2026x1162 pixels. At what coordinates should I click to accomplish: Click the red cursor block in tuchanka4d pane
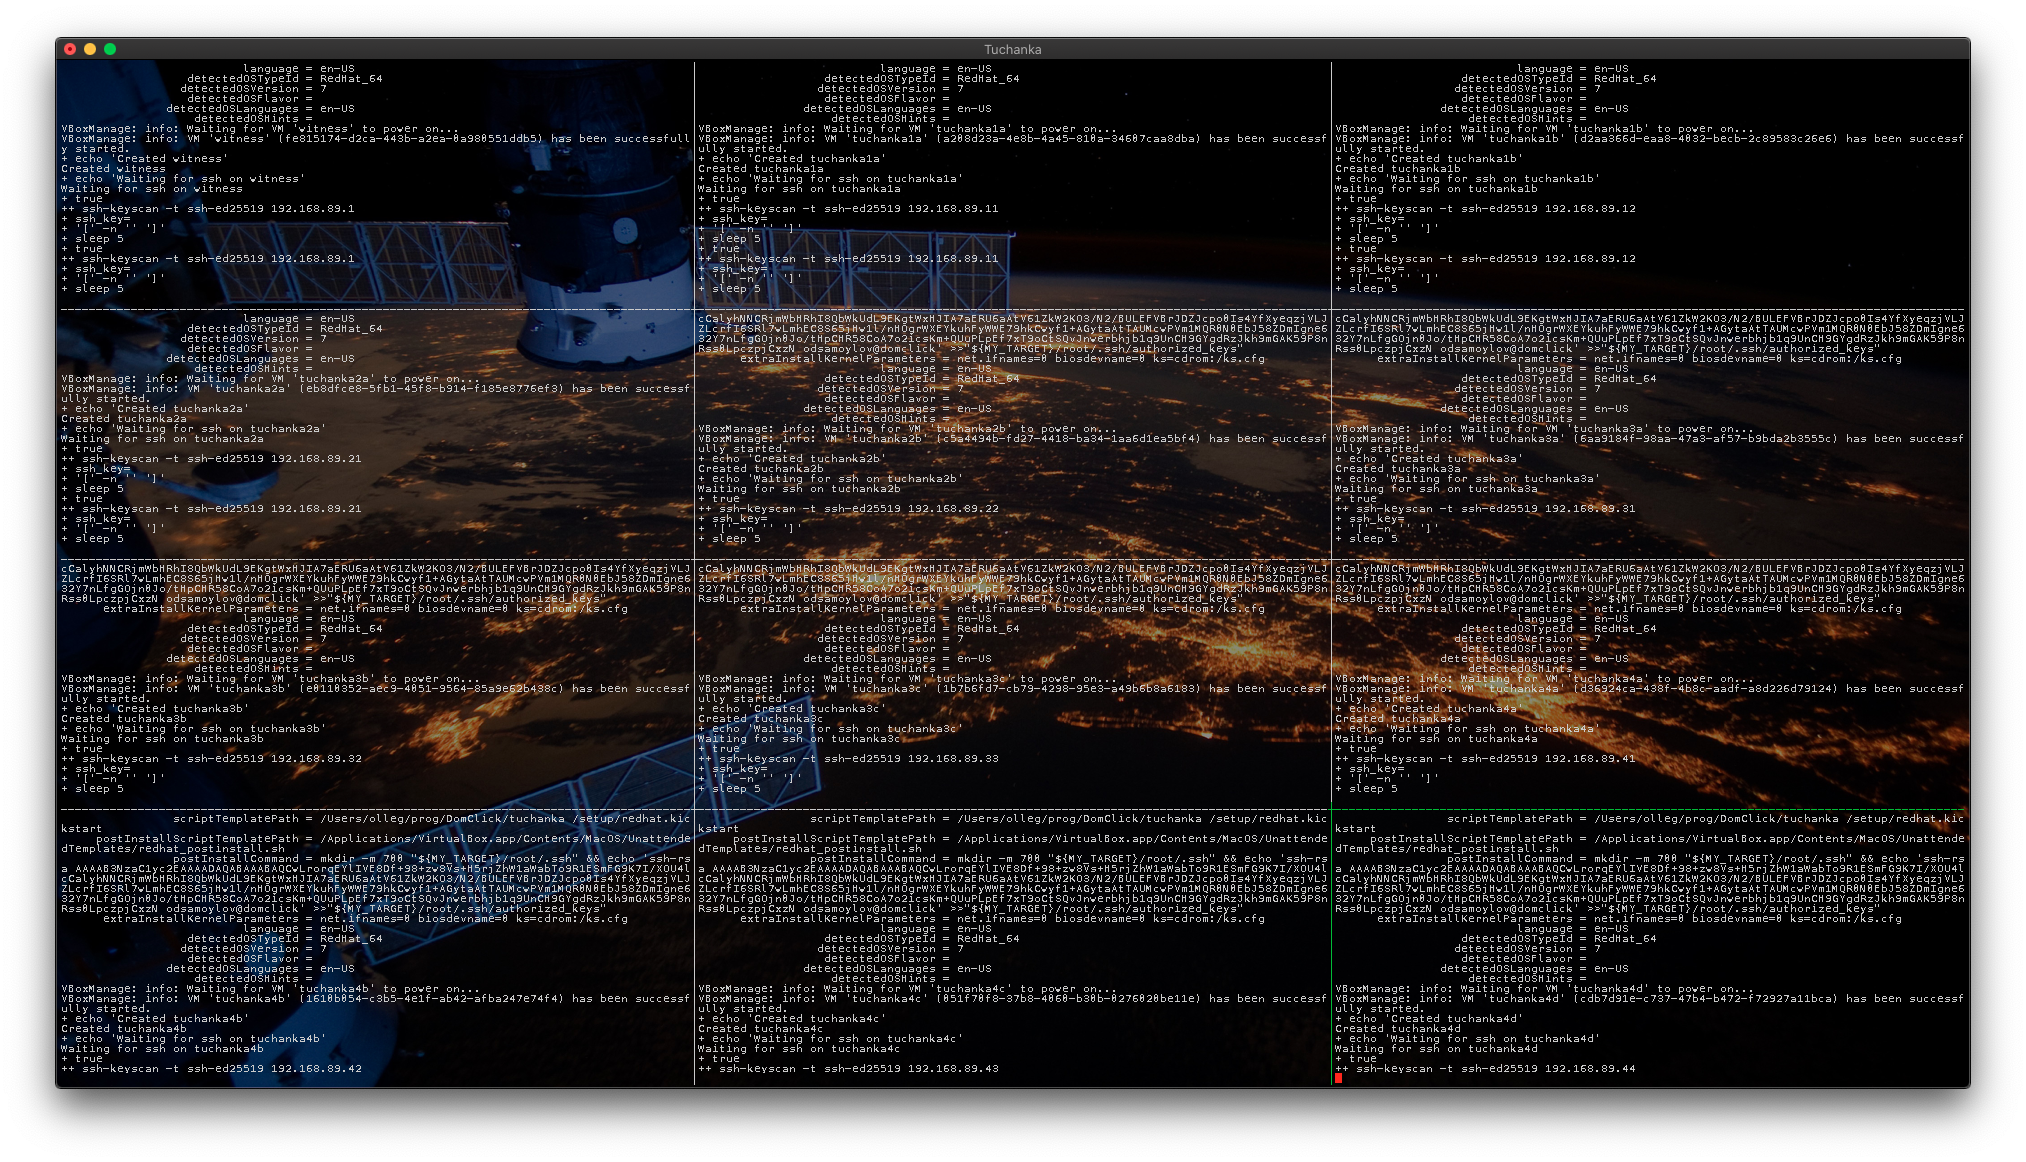pos(1339,1078)
